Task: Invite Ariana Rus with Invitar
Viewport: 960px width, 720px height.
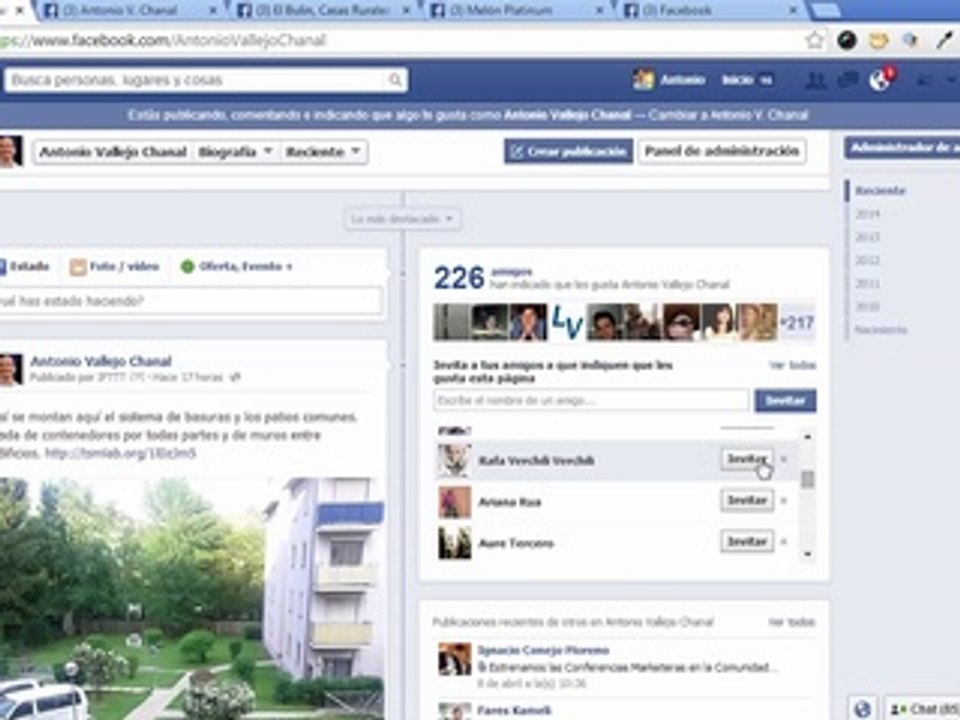Action: coord(747,501)
